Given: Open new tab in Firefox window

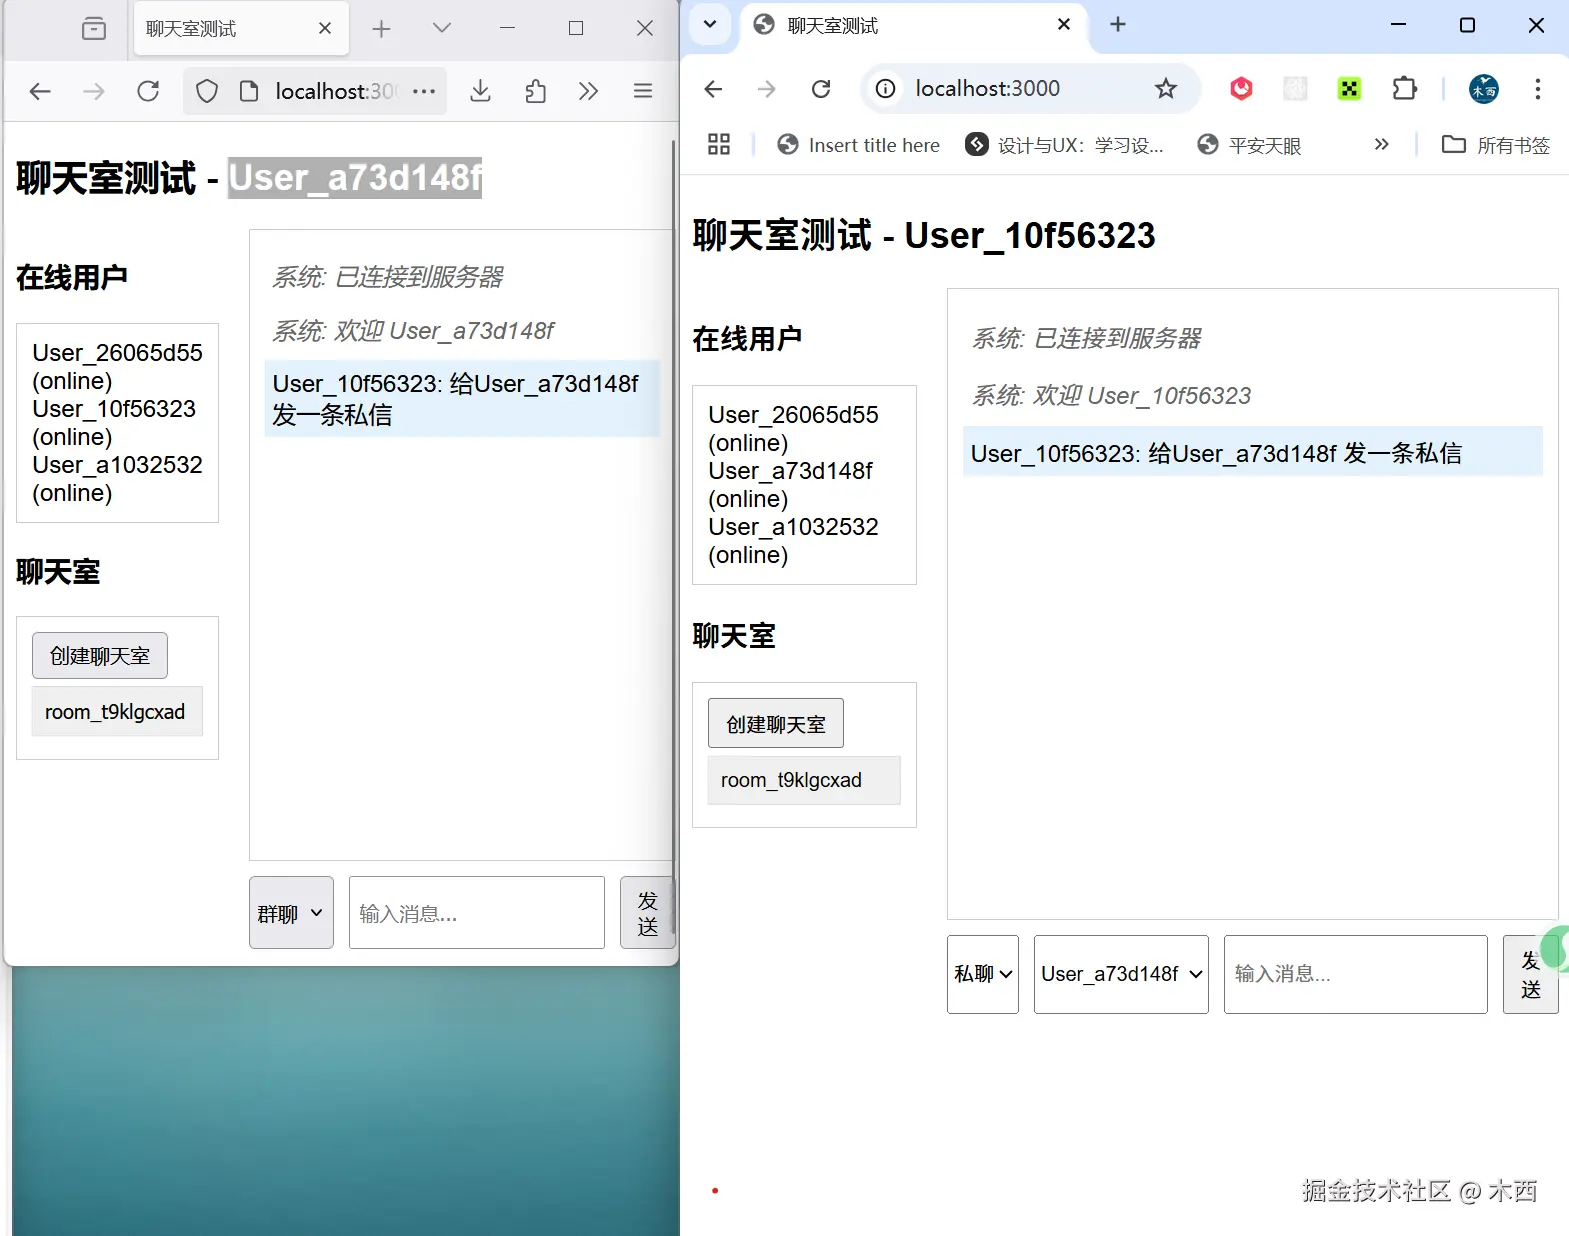Looking at the screenshot, I should 381,29.
